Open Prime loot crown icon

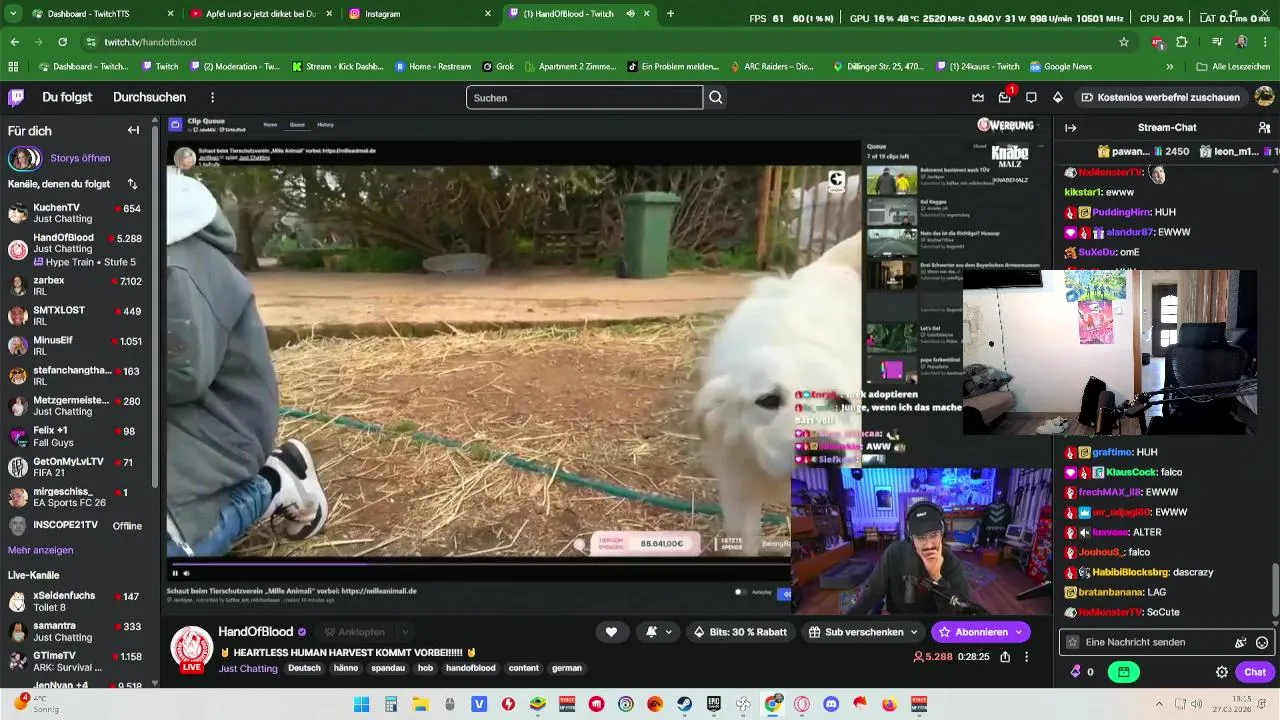pyautogui.click(x=978, y=97)
